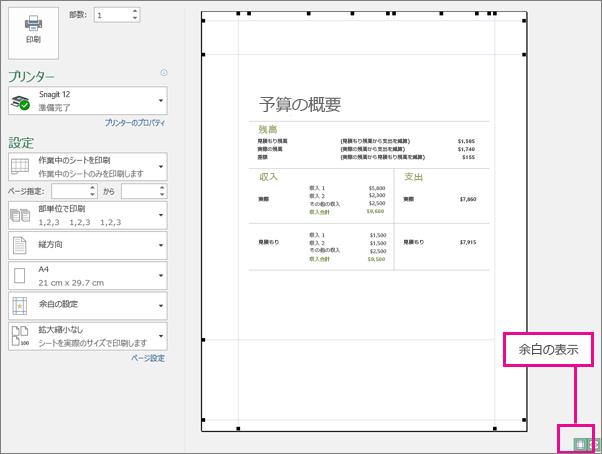Click the collated pages icon

[20, 215]
